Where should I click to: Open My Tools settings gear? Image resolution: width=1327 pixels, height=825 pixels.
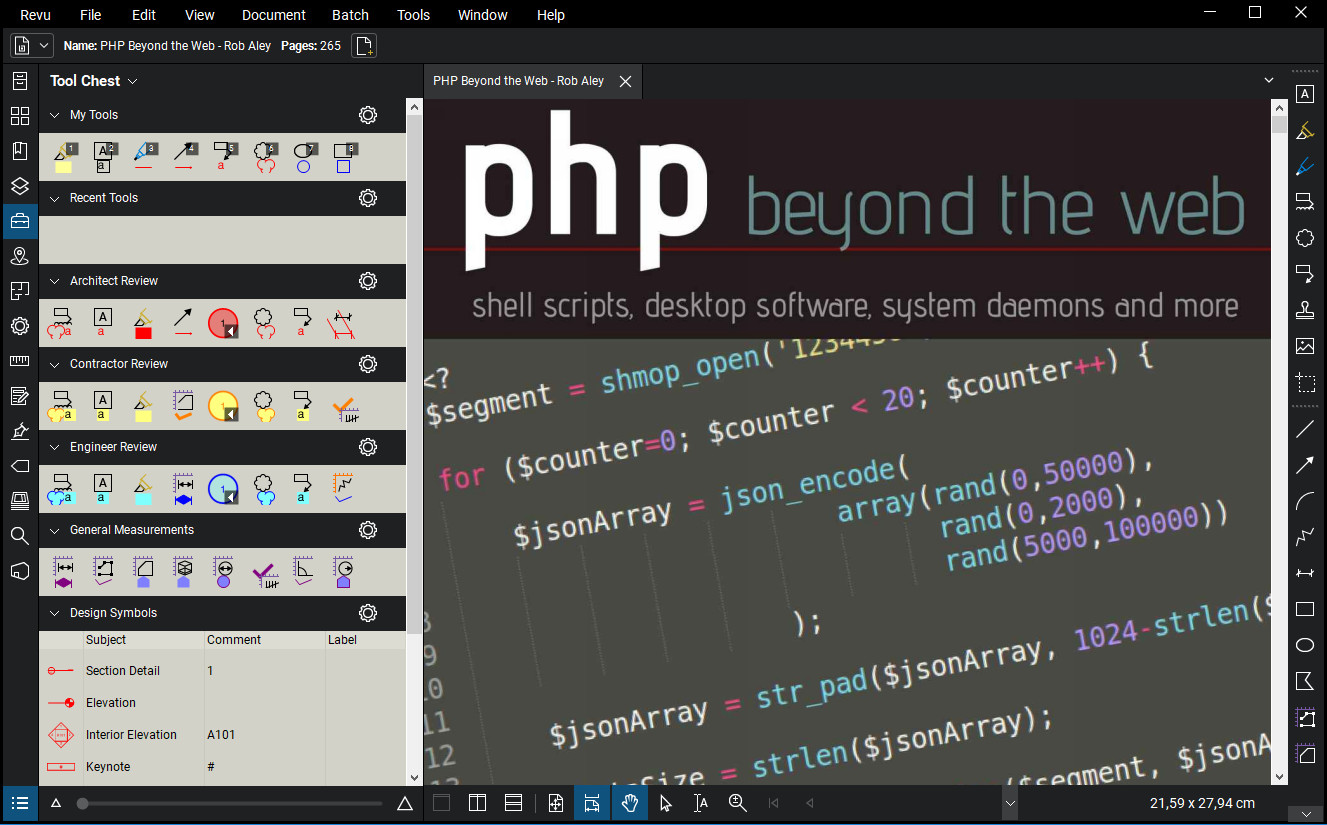click(x=368, y=115)
